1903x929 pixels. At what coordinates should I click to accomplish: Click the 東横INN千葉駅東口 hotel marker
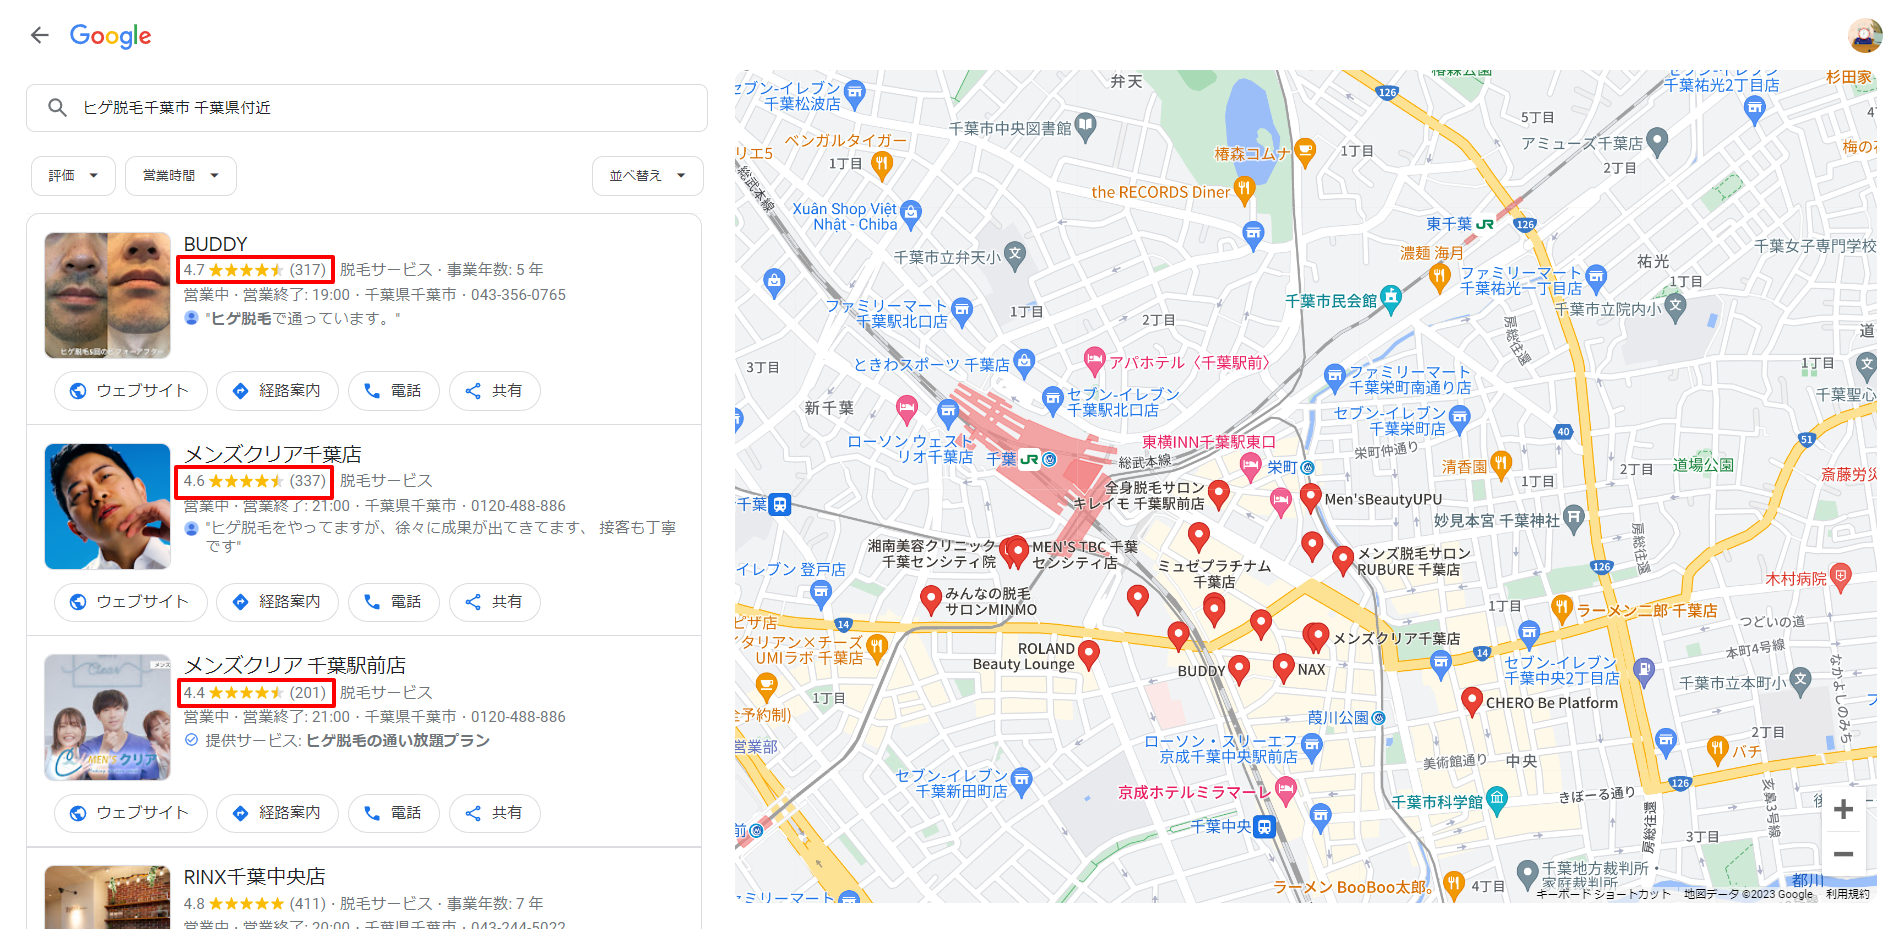click(1250, 465)
